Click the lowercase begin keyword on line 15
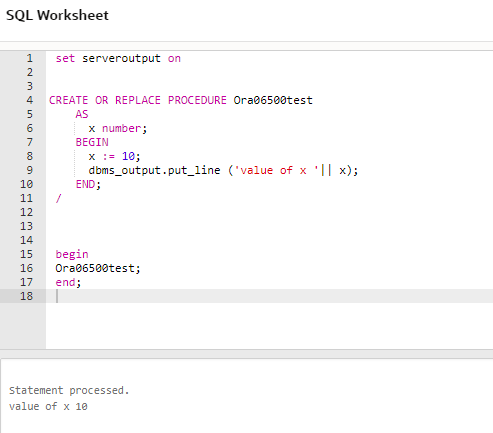The height and width of the screenshot is (433, 493). click(x=72, y=254)
